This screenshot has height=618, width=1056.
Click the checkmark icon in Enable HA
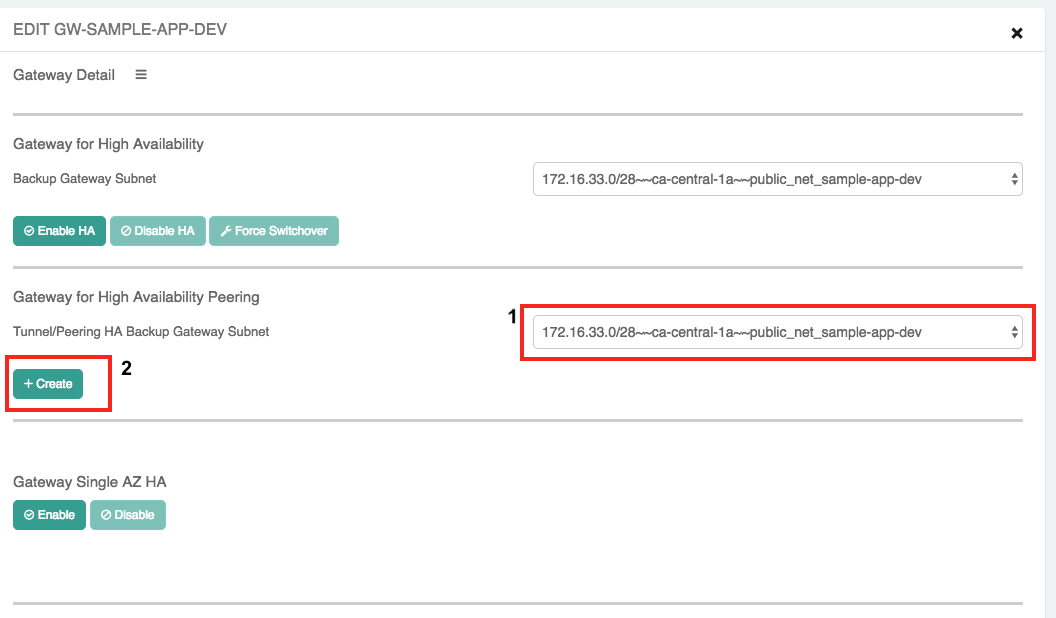(29, 231)
